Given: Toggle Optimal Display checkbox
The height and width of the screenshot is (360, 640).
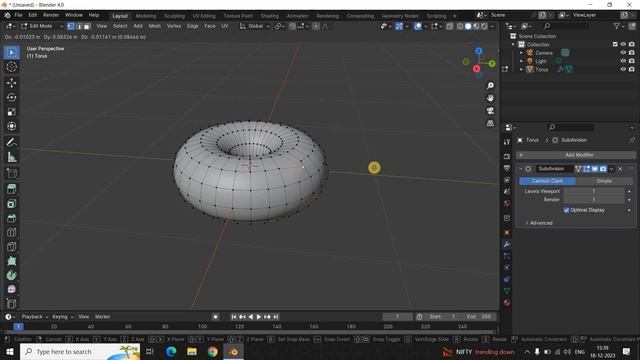Looking at the screenshot, I should tap(566, 210).
